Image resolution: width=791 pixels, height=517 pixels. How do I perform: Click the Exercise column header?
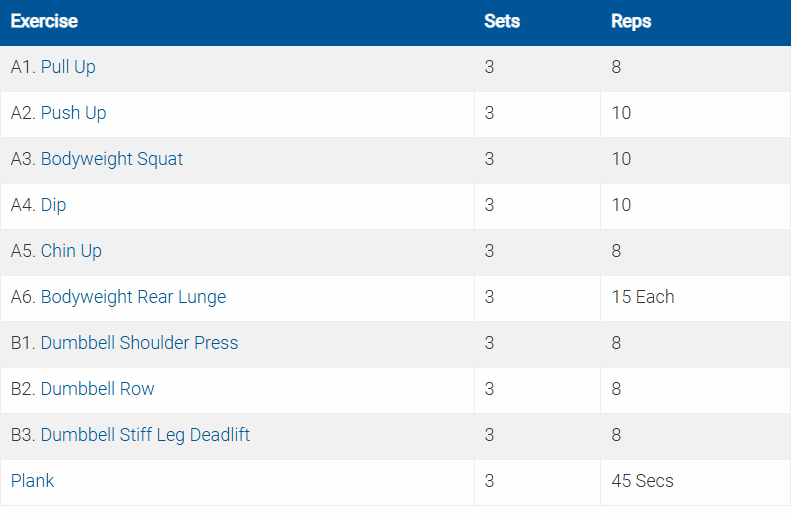coord(44,21)
